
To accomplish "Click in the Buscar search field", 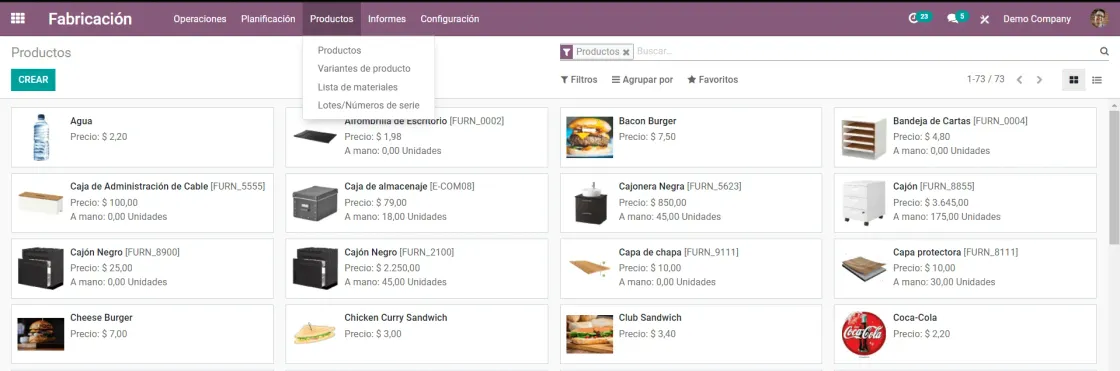I will (866, 51).
